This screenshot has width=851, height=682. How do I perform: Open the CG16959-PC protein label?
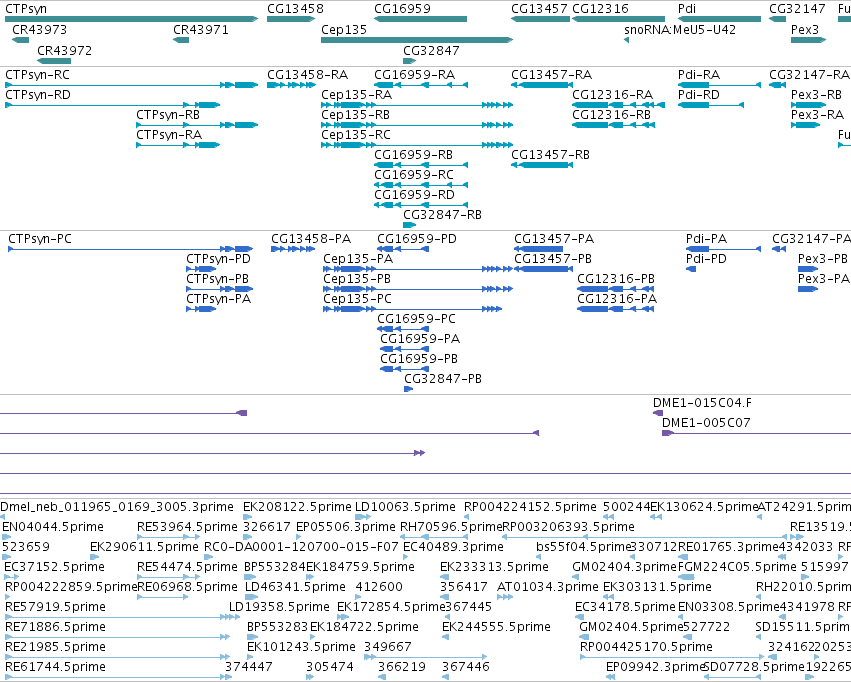(x=416, y=319)
